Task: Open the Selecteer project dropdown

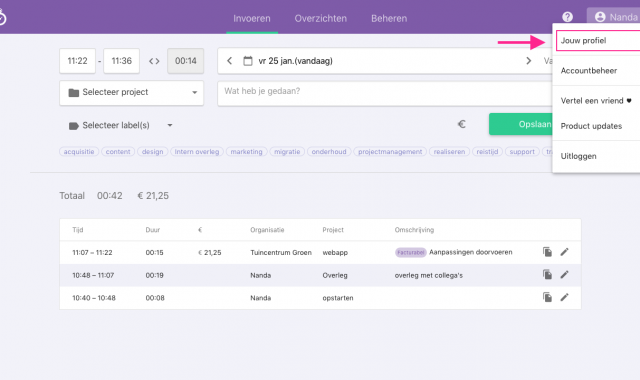Action: (131, 93)
